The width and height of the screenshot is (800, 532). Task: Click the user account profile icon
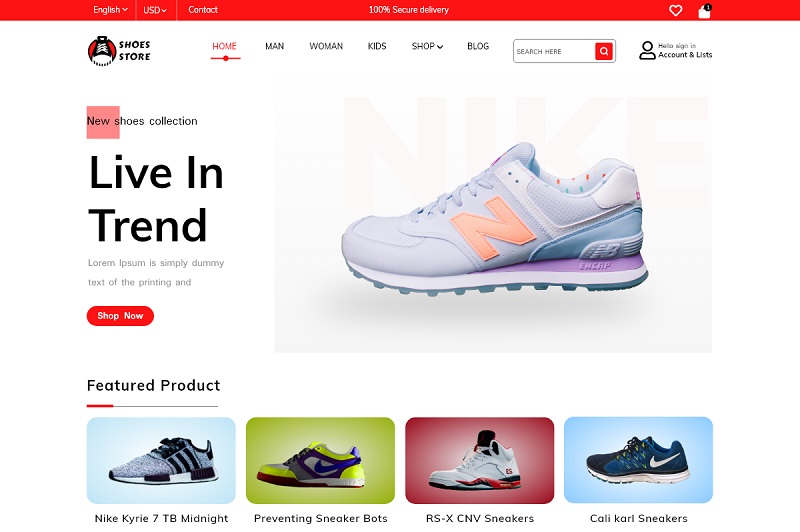[647, 50]
